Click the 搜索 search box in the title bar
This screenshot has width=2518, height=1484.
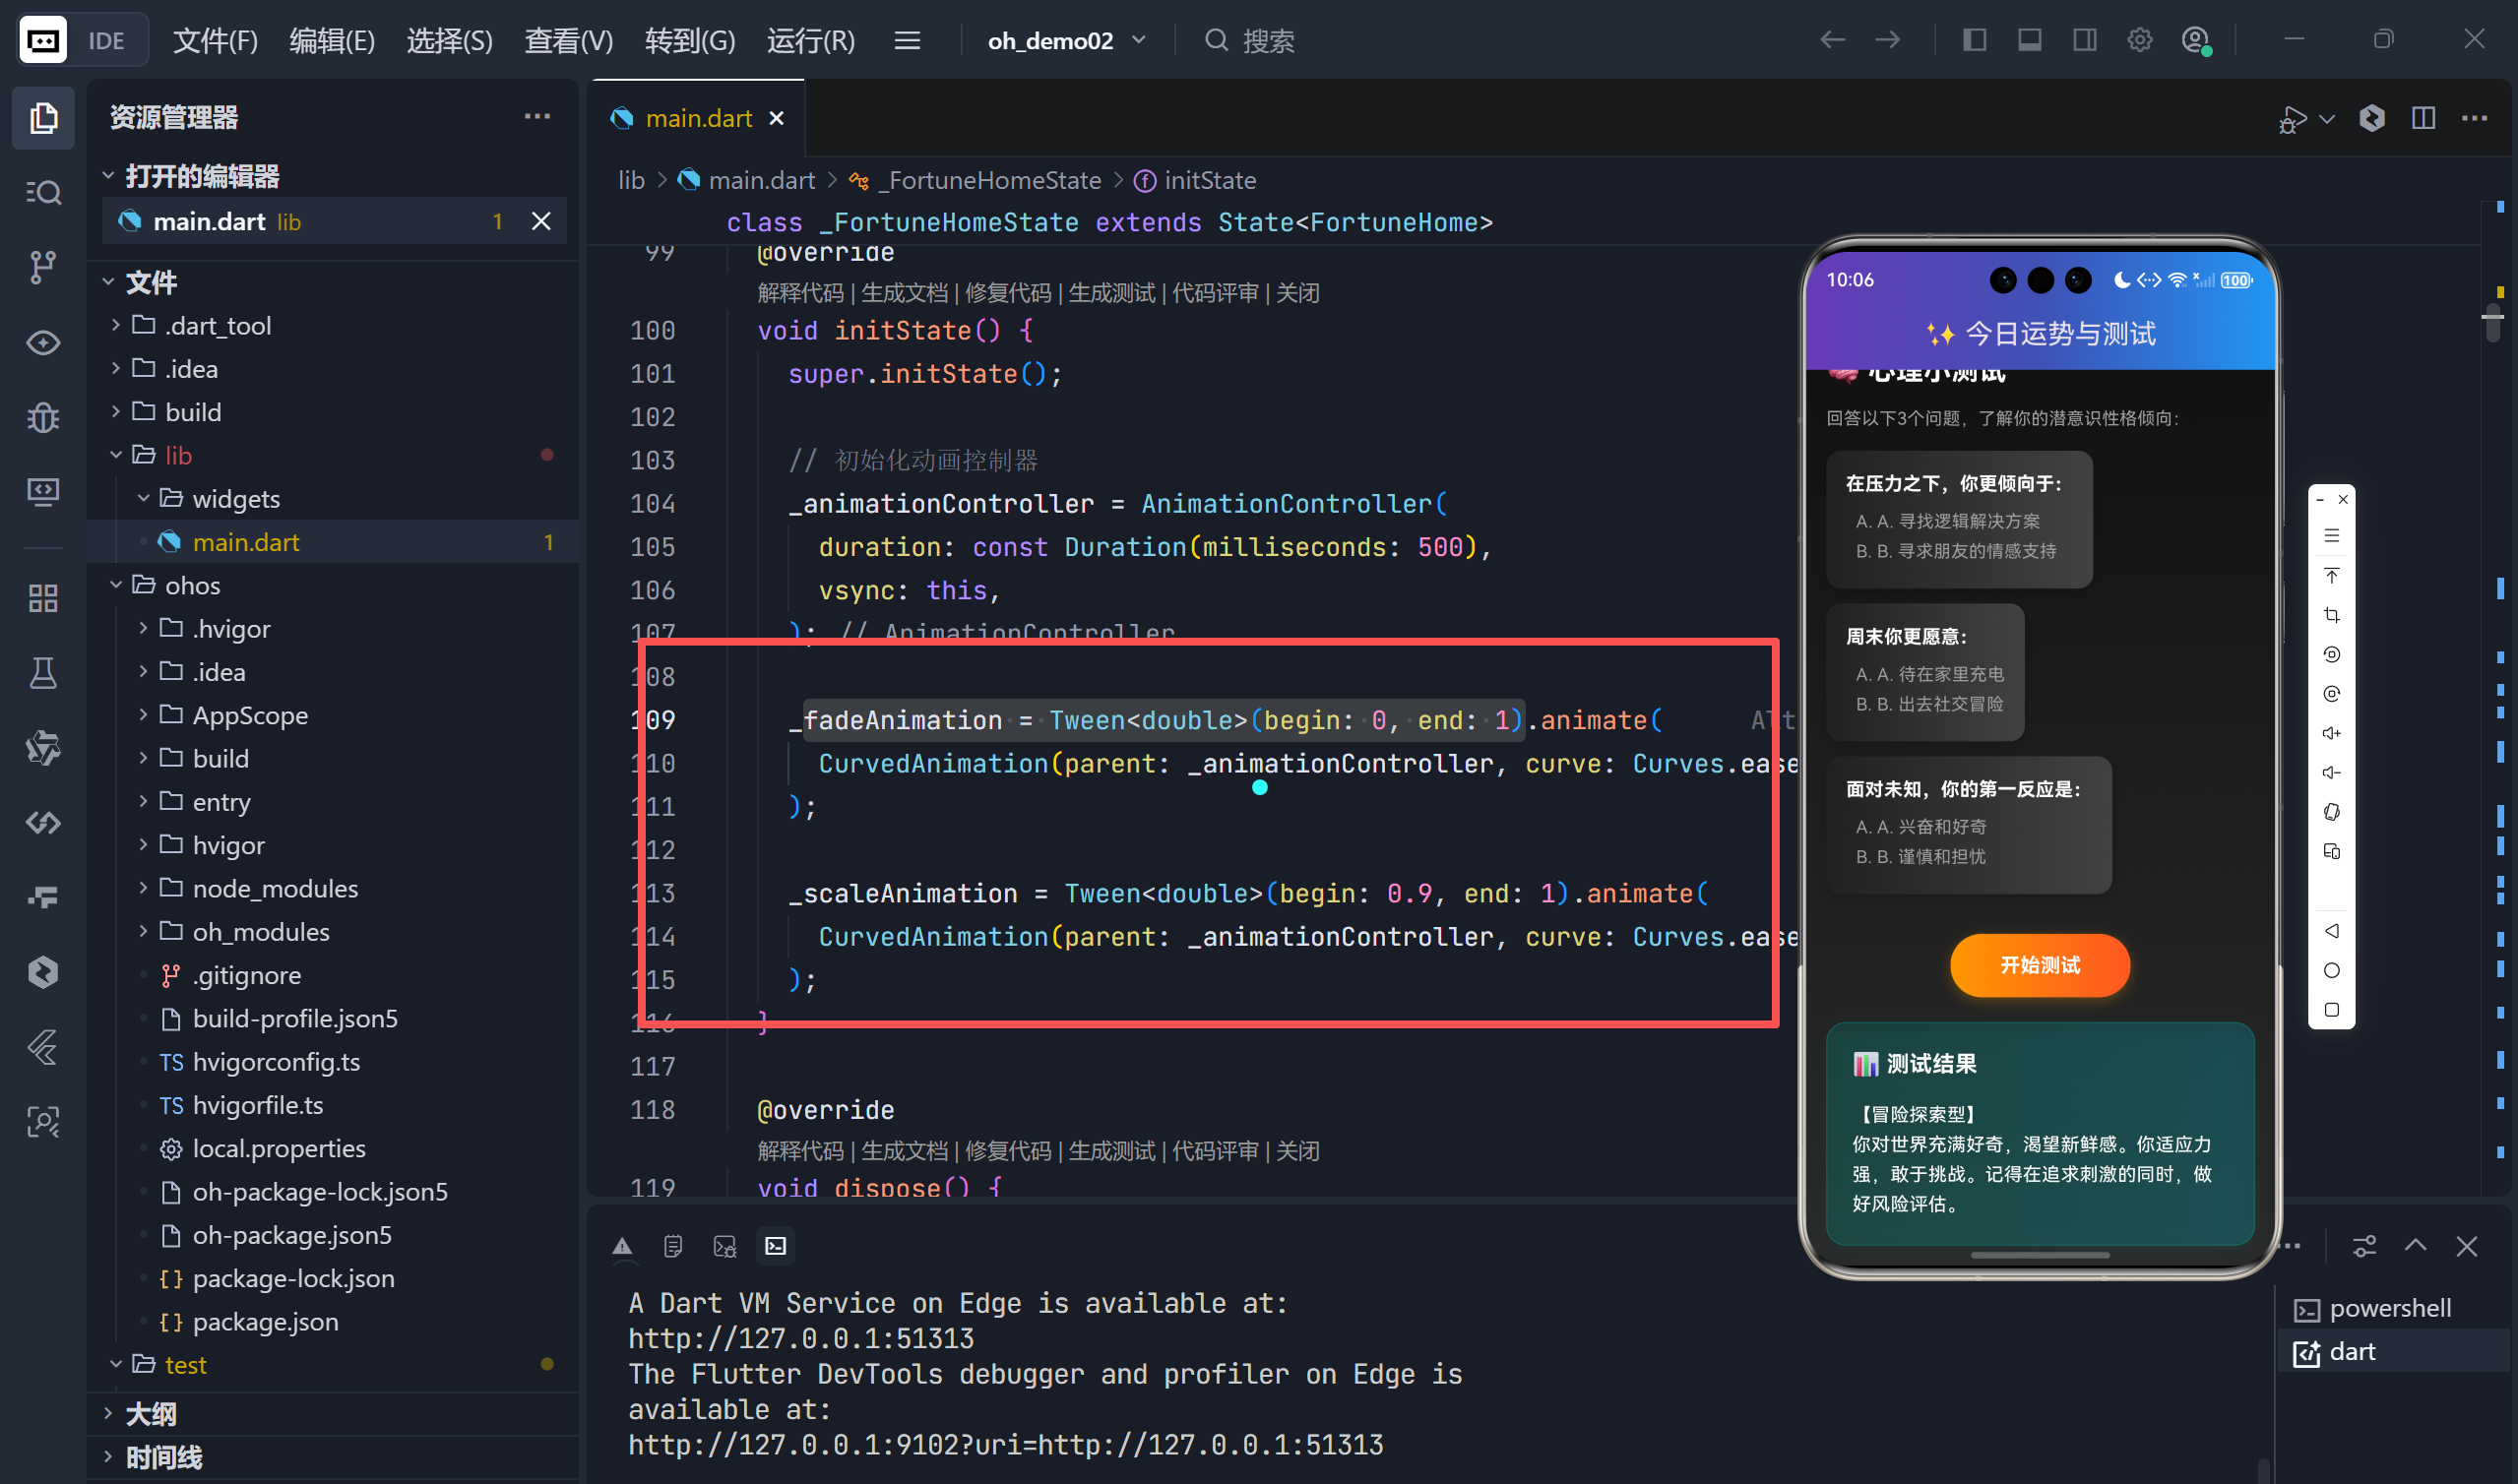click(1267, 40)
